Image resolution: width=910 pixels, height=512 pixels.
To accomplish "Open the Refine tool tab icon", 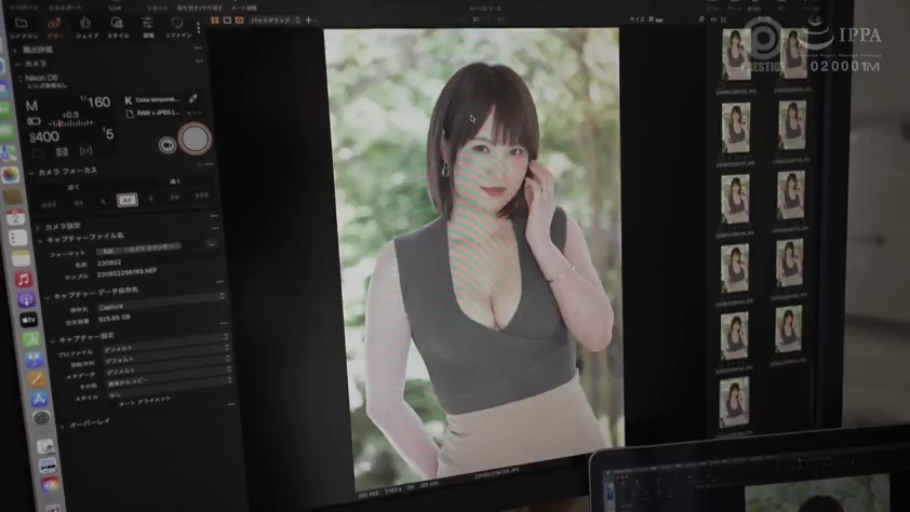I will 178,25.
